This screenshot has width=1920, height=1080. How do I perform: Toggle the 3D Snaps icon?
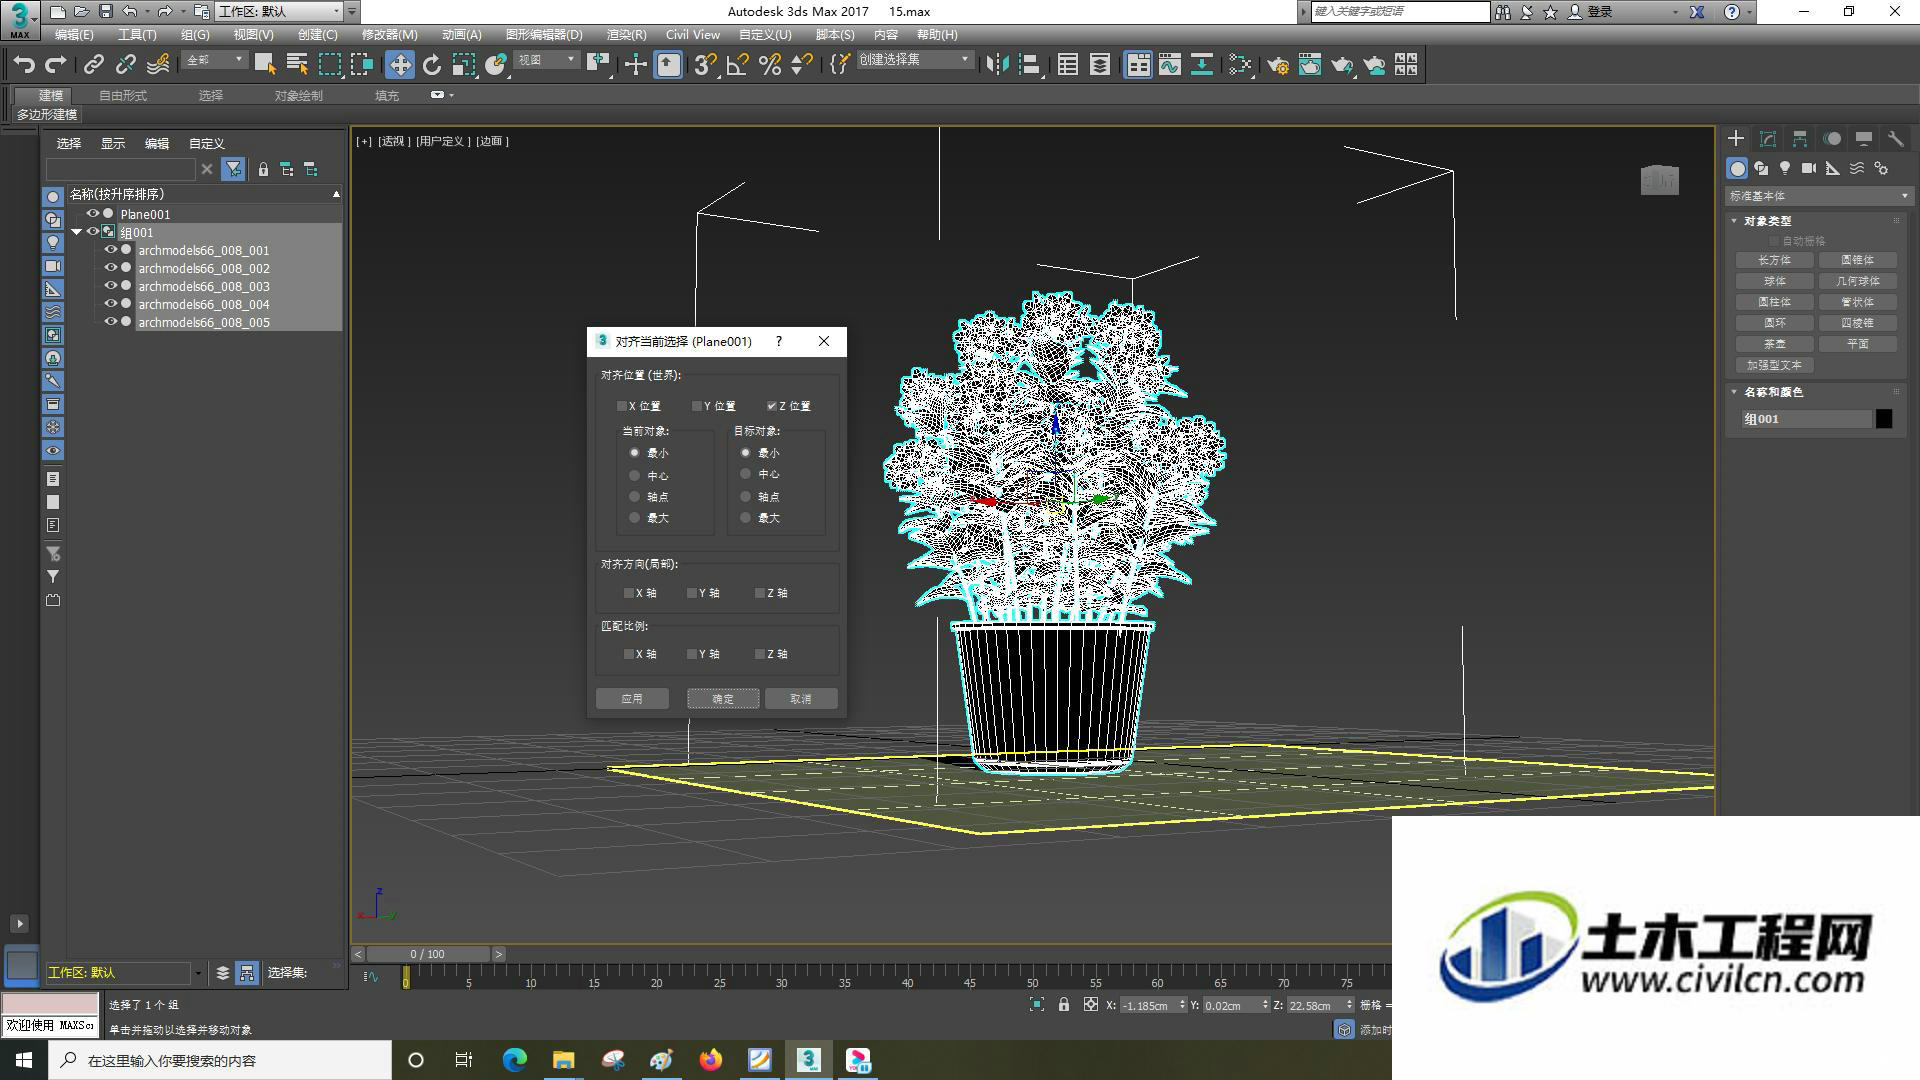point(705,65)
